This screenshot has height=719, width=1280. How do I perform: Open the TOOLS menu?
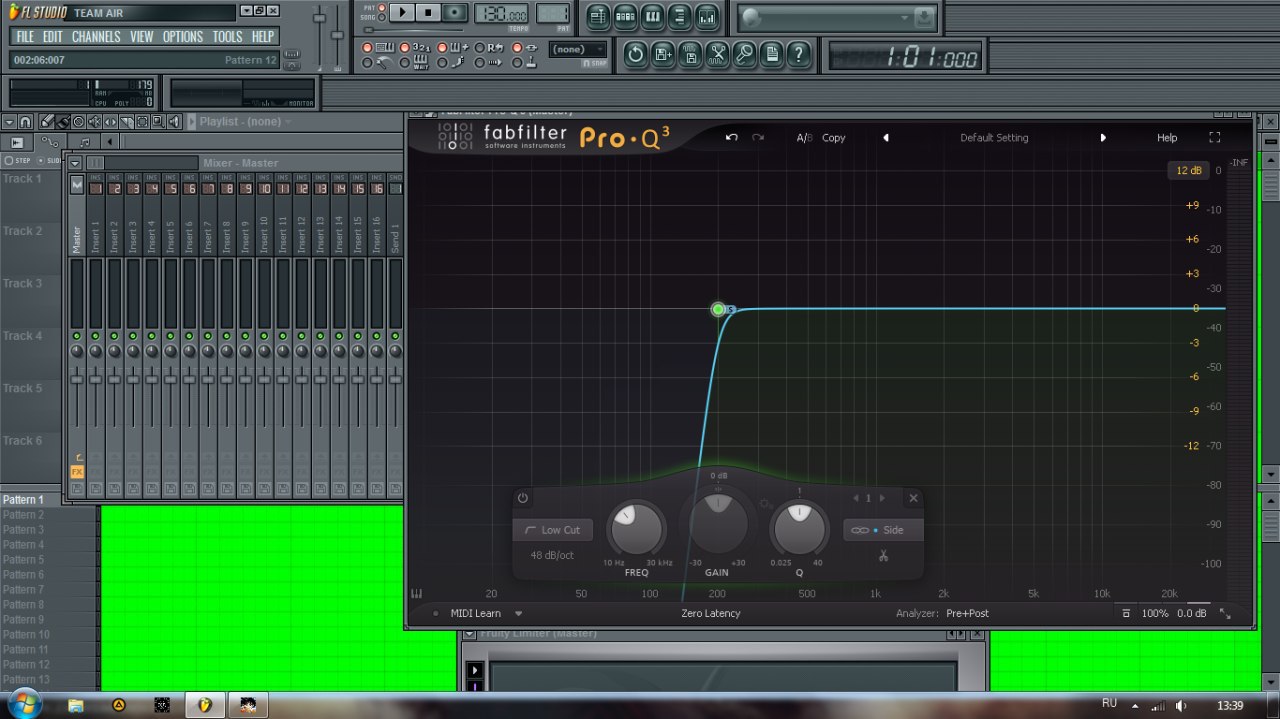pyautogui.click(x=227, y=37)
